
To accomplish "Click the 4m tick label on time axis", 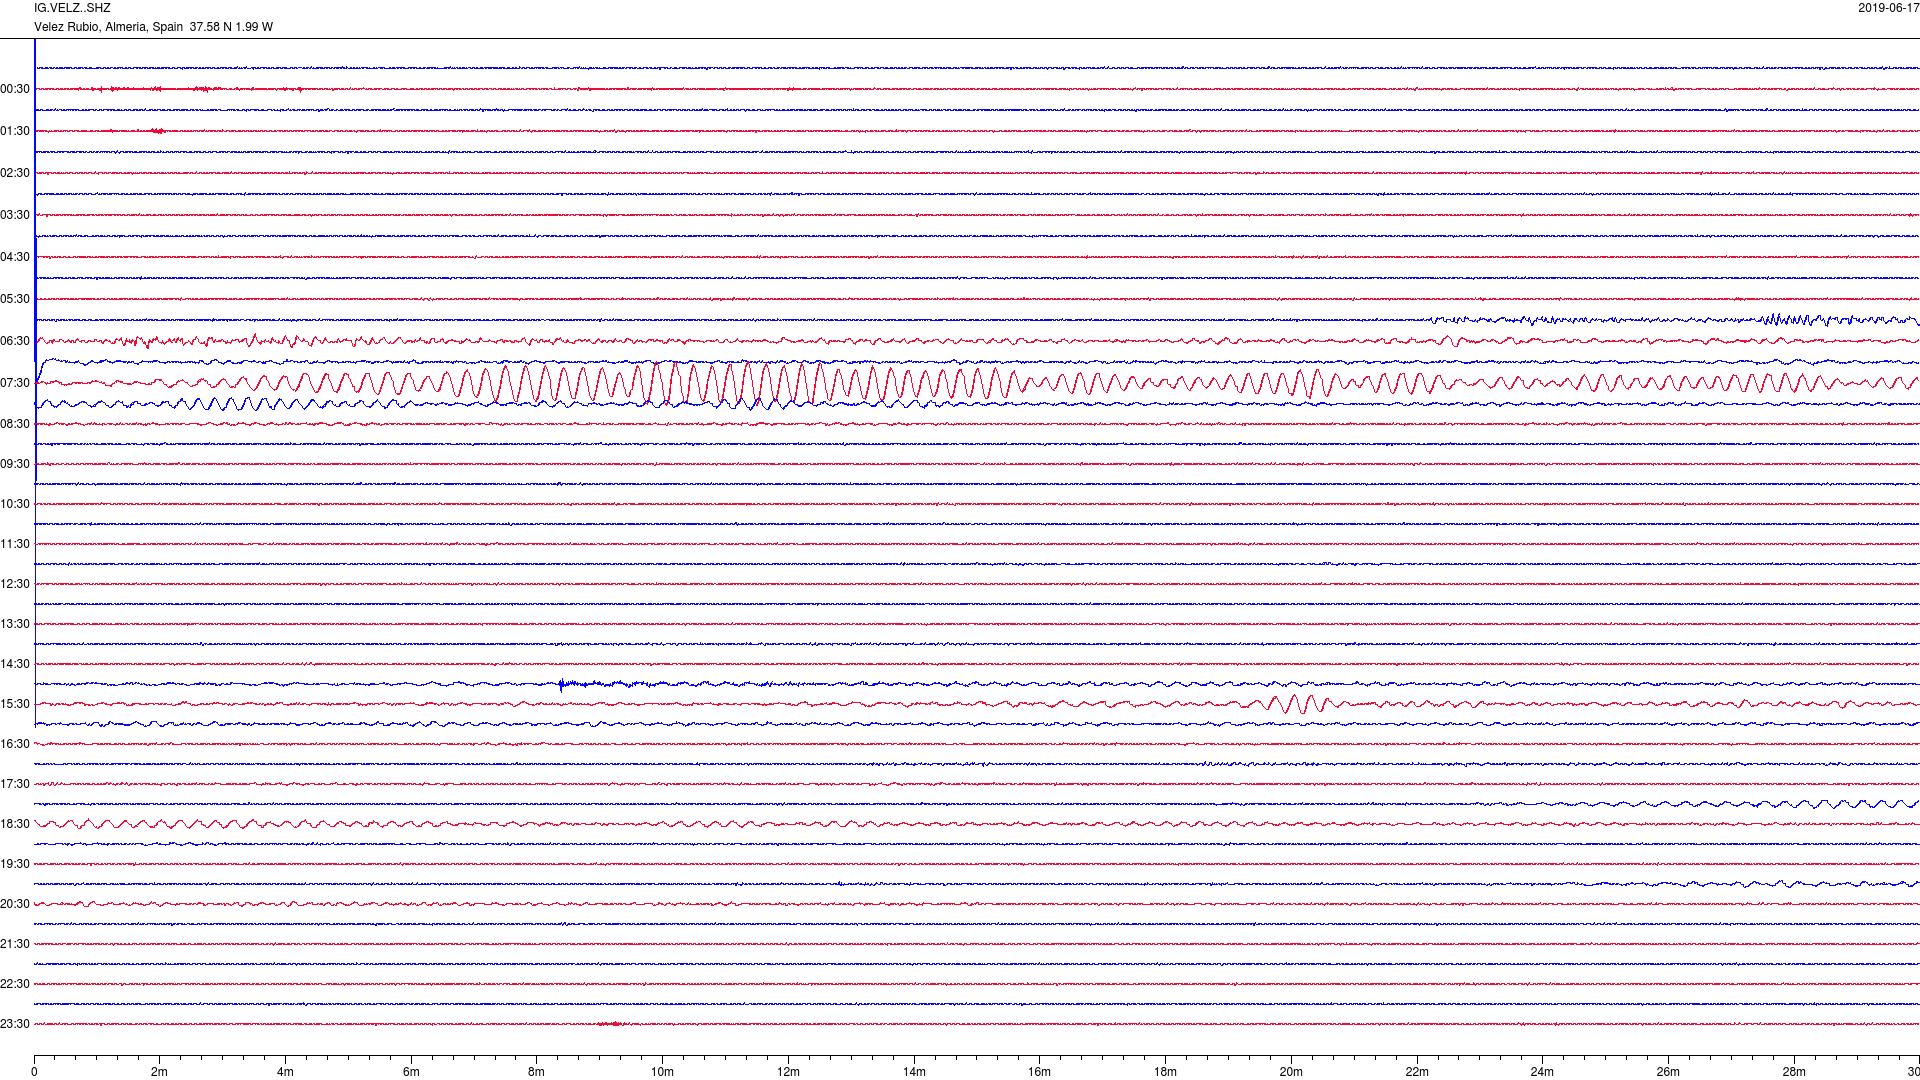I will point(285,1072).
